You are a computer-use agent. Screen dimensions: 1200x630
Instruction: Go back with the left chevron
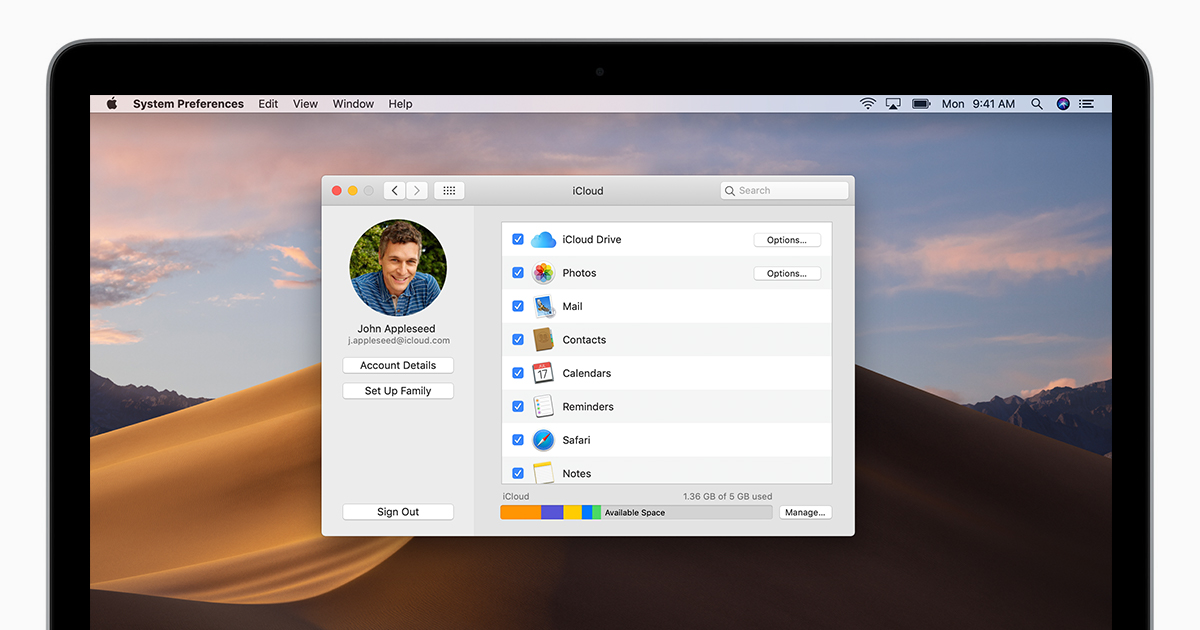pos(395,190)
